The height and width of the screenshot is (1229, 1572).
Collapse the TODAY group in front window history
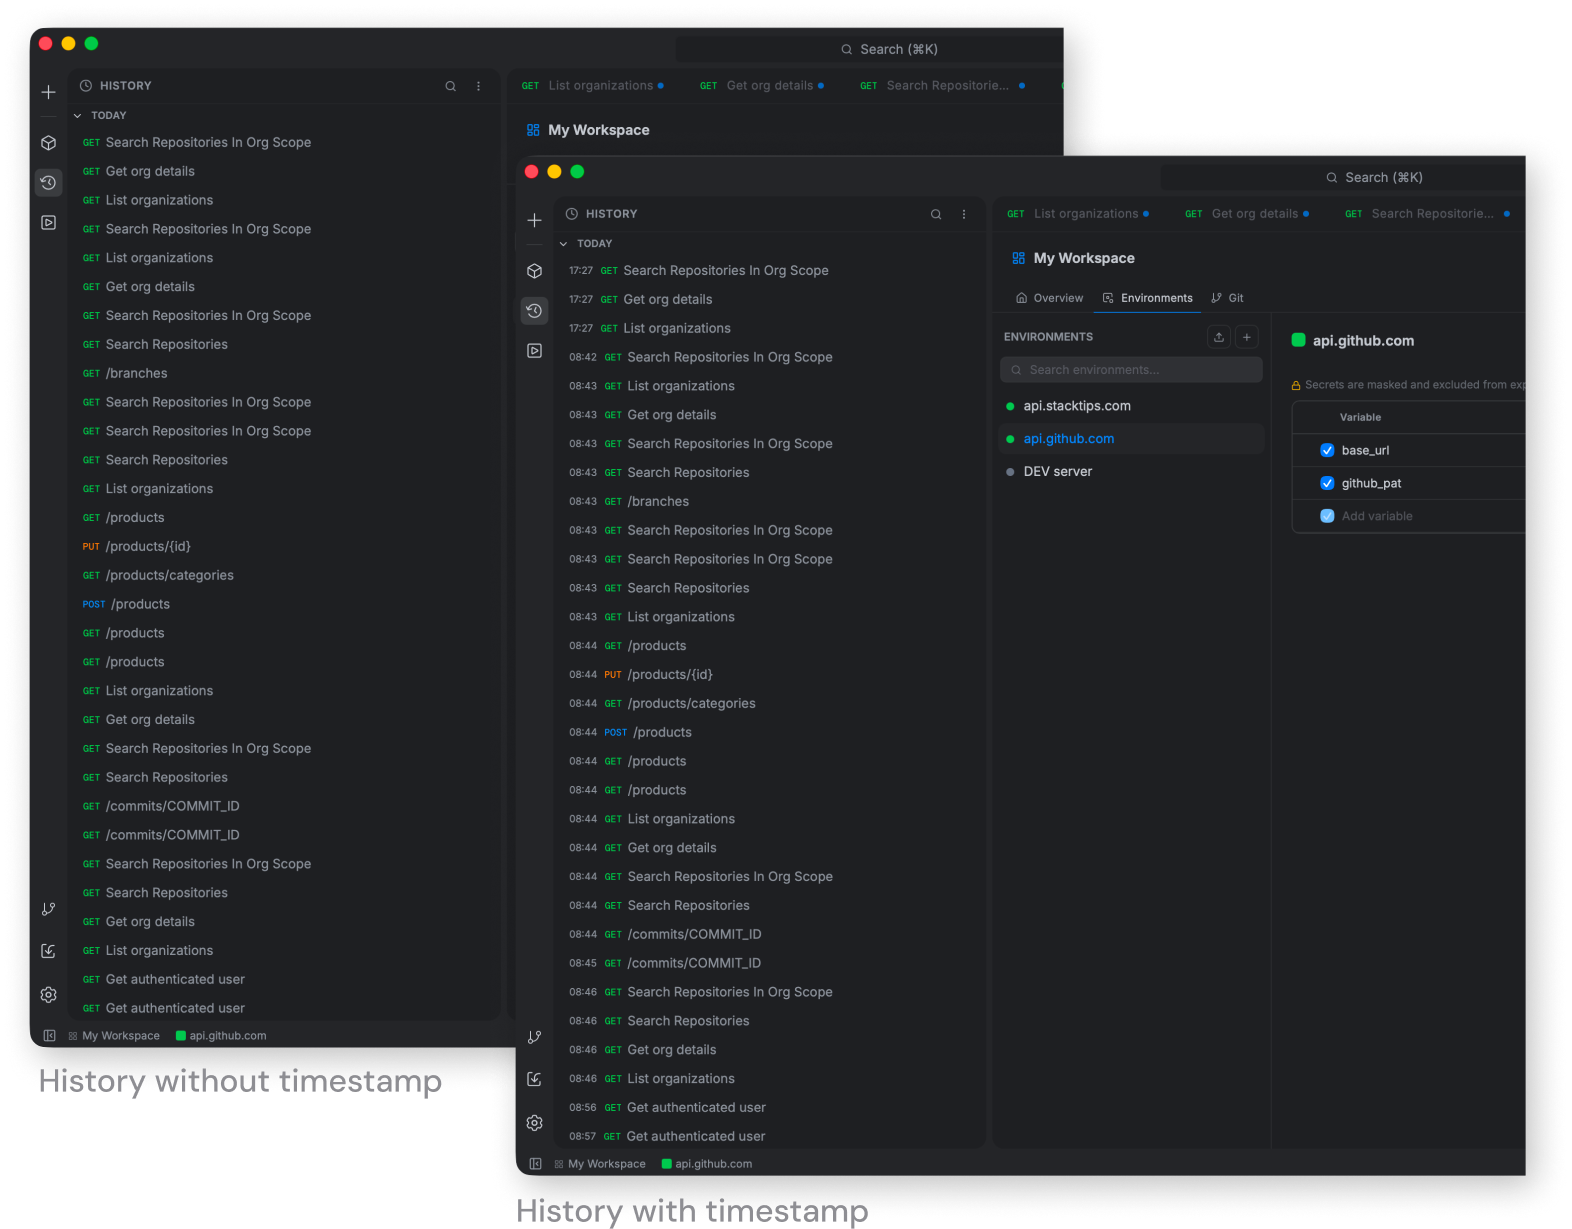point(563,244)
